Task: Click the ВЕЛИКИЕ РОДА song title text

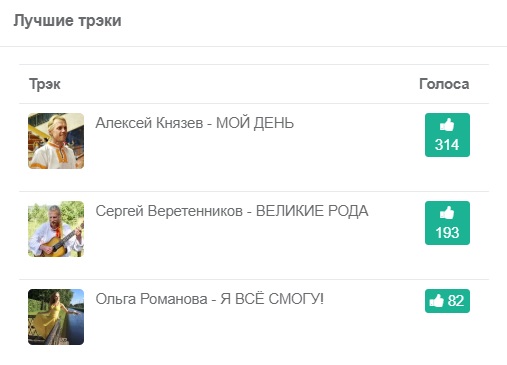Action: (312, 211)
